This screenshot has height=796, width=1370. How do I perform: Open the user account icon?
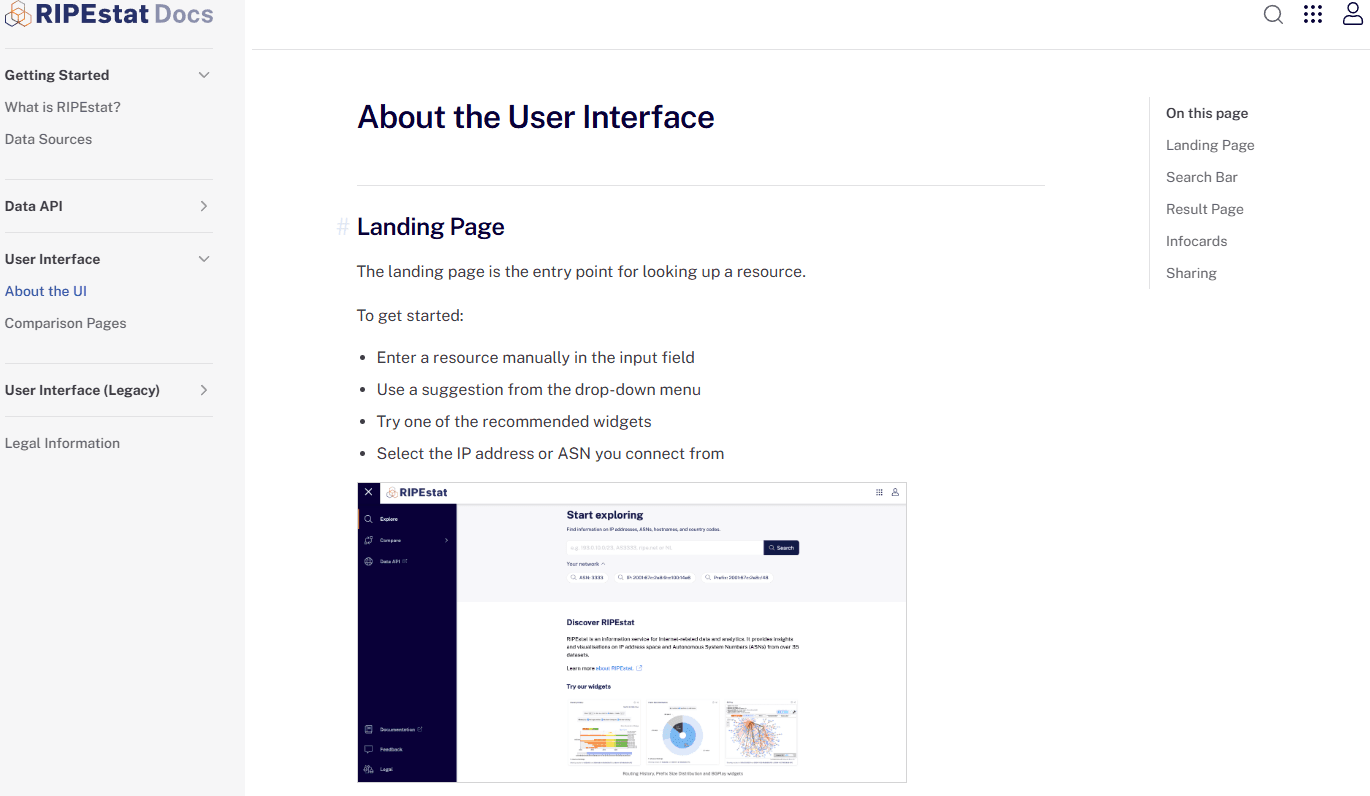[1352, 14]
